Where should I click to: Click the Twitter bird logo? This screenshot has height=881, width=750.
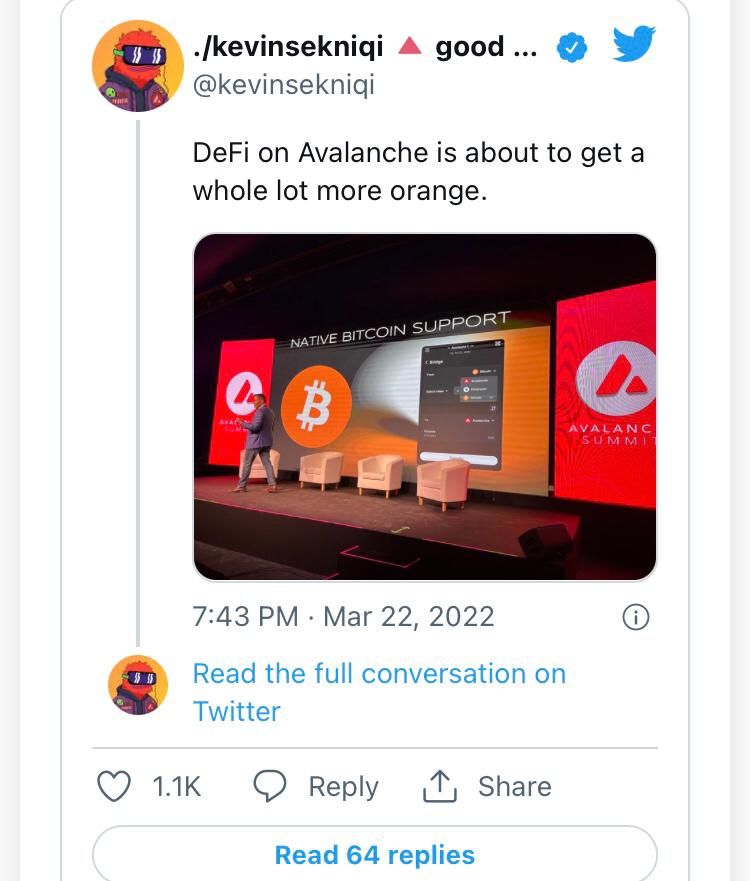(x=633, y=45)
